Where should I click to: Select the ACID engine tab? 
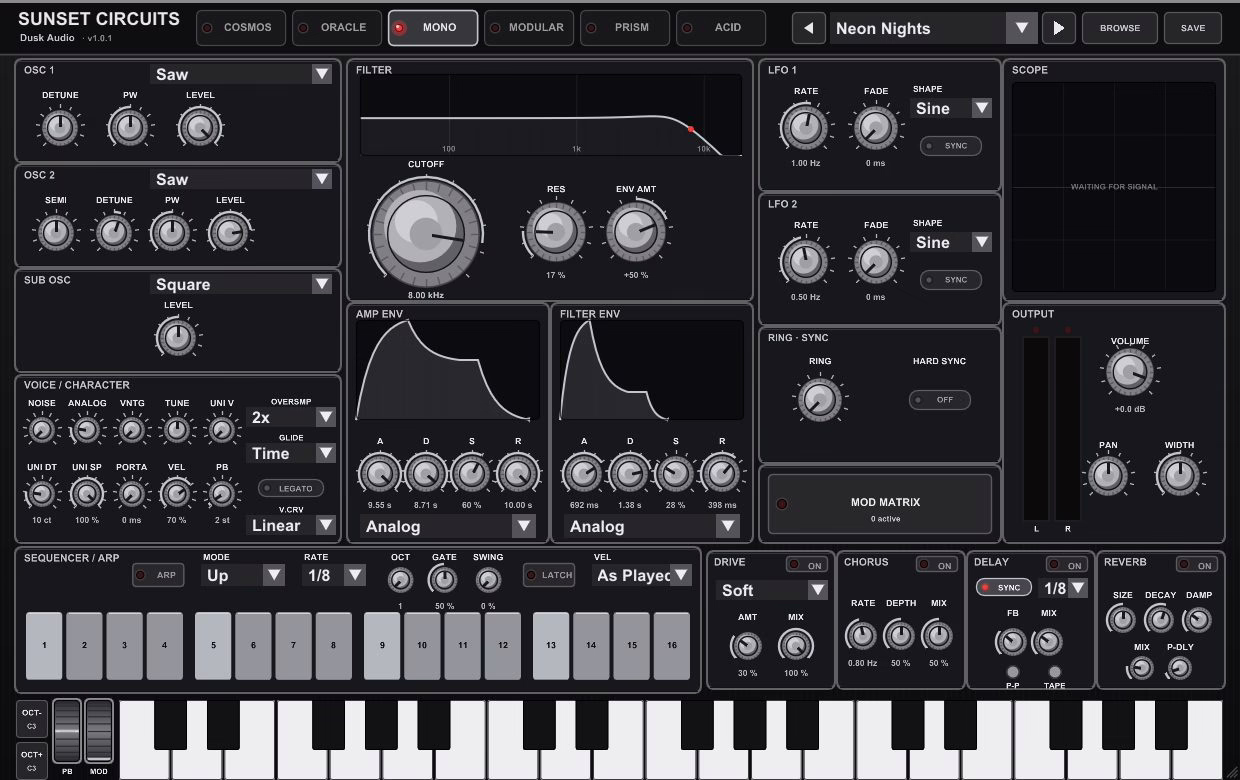pyautogui.click(x=720, y=28)
